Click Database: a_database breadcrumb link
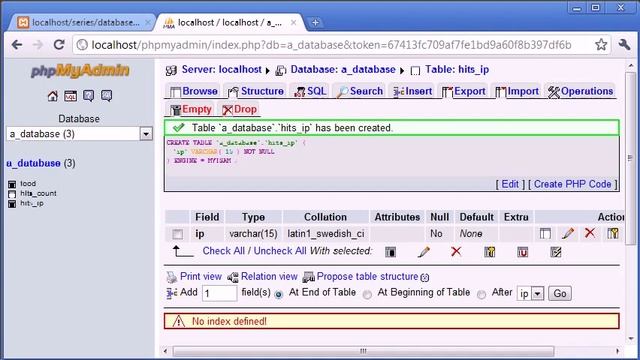640x360 pixels. pos(343,69)
